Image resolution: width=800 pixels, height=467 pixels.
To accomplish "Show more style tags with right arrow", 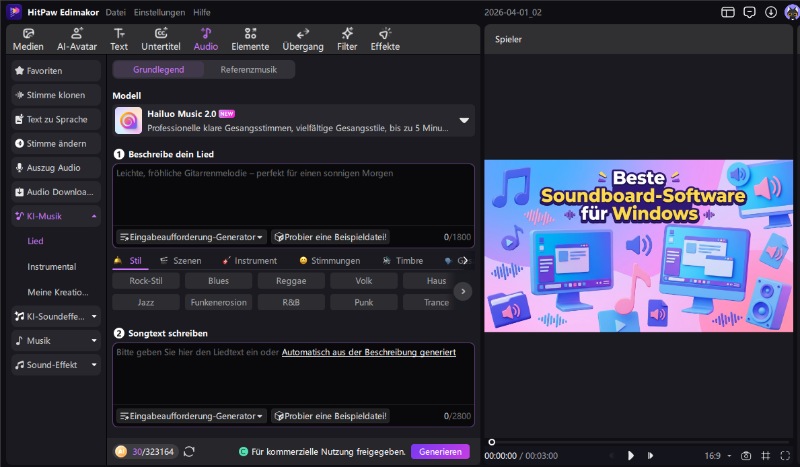I will [463, 291].
